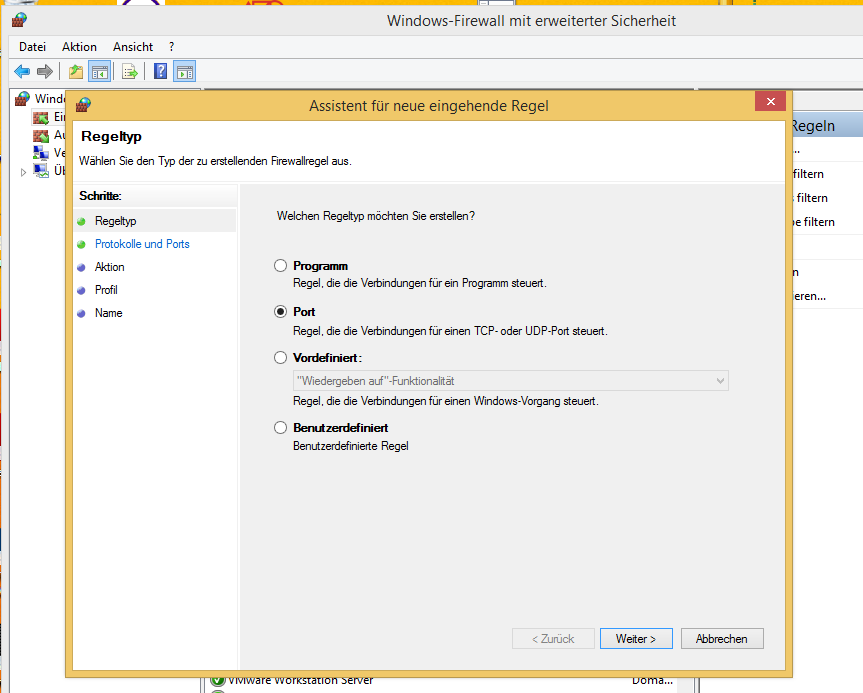Screen dimensions: 863x693
Task: Open the Ansicht menu
Action: tap(133, 47)
